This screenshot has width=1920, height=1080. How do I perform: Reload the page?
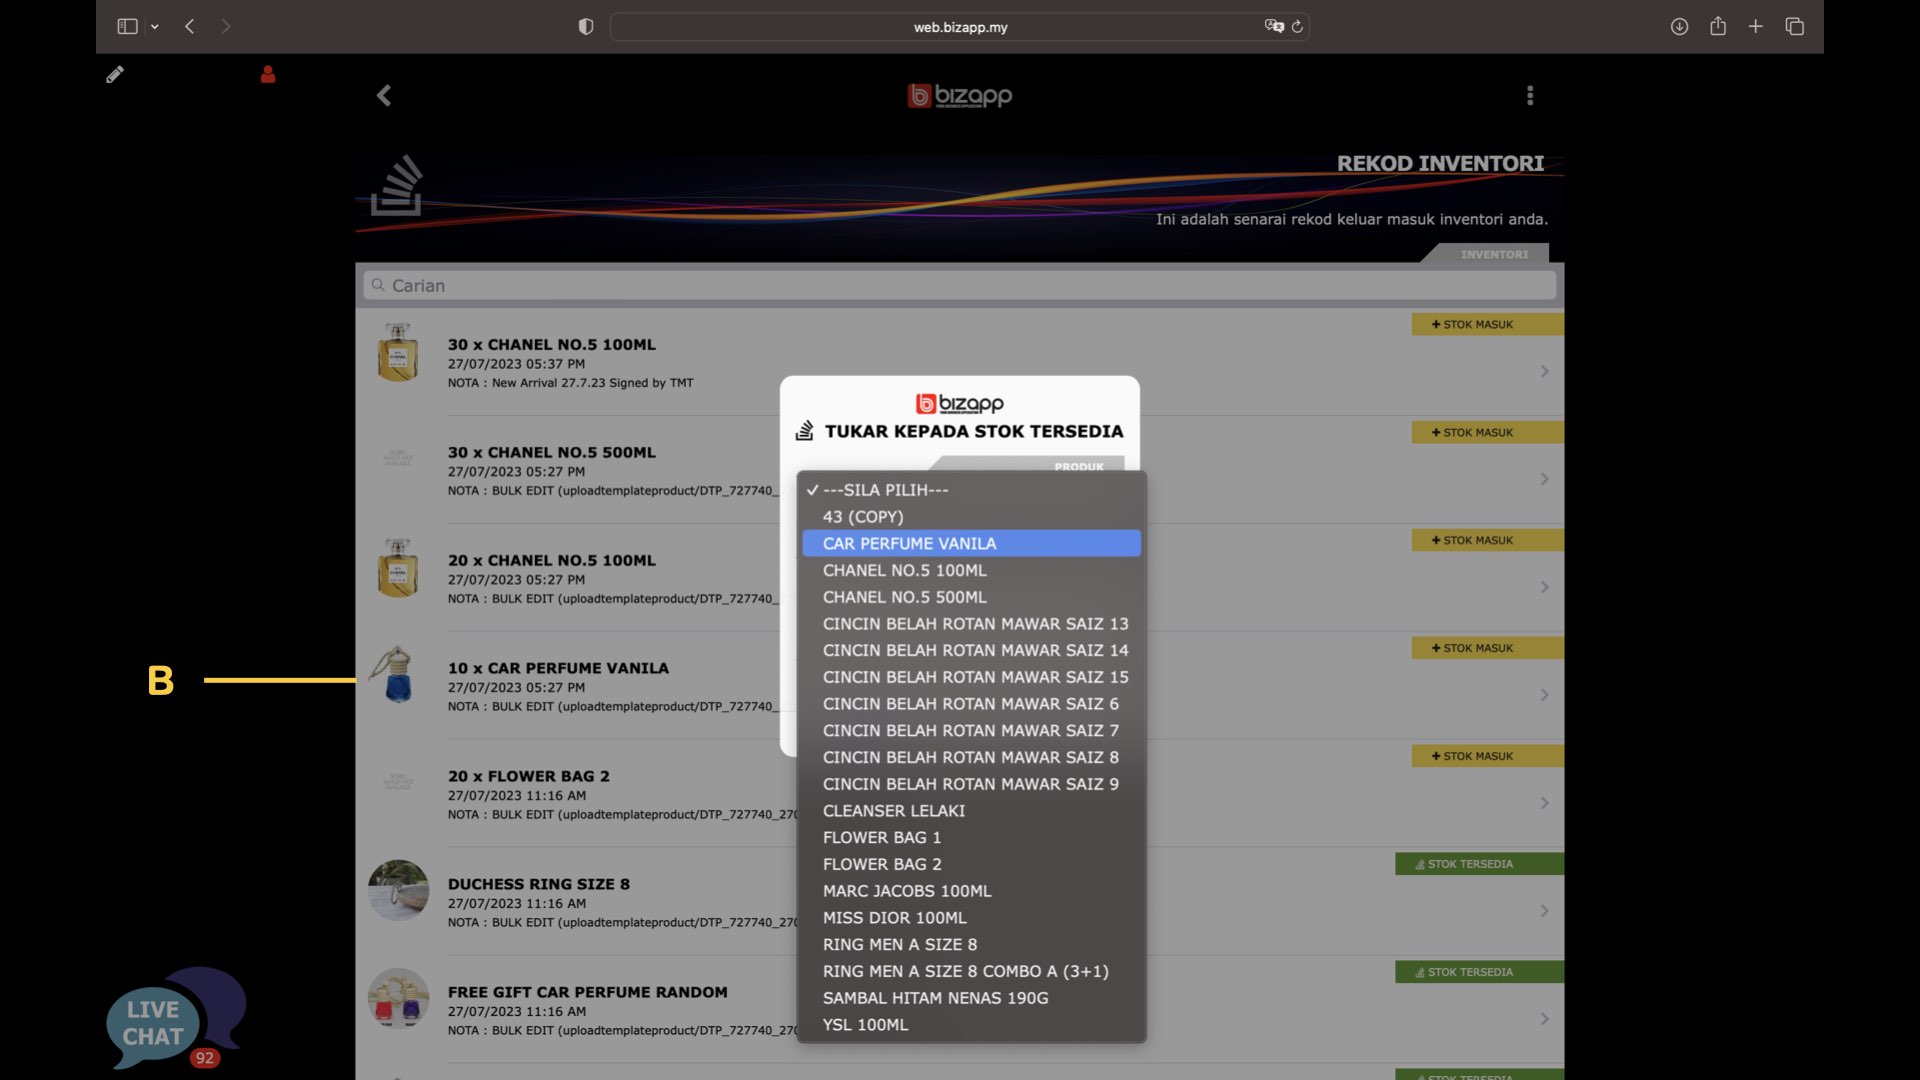tap(1297, 27)
